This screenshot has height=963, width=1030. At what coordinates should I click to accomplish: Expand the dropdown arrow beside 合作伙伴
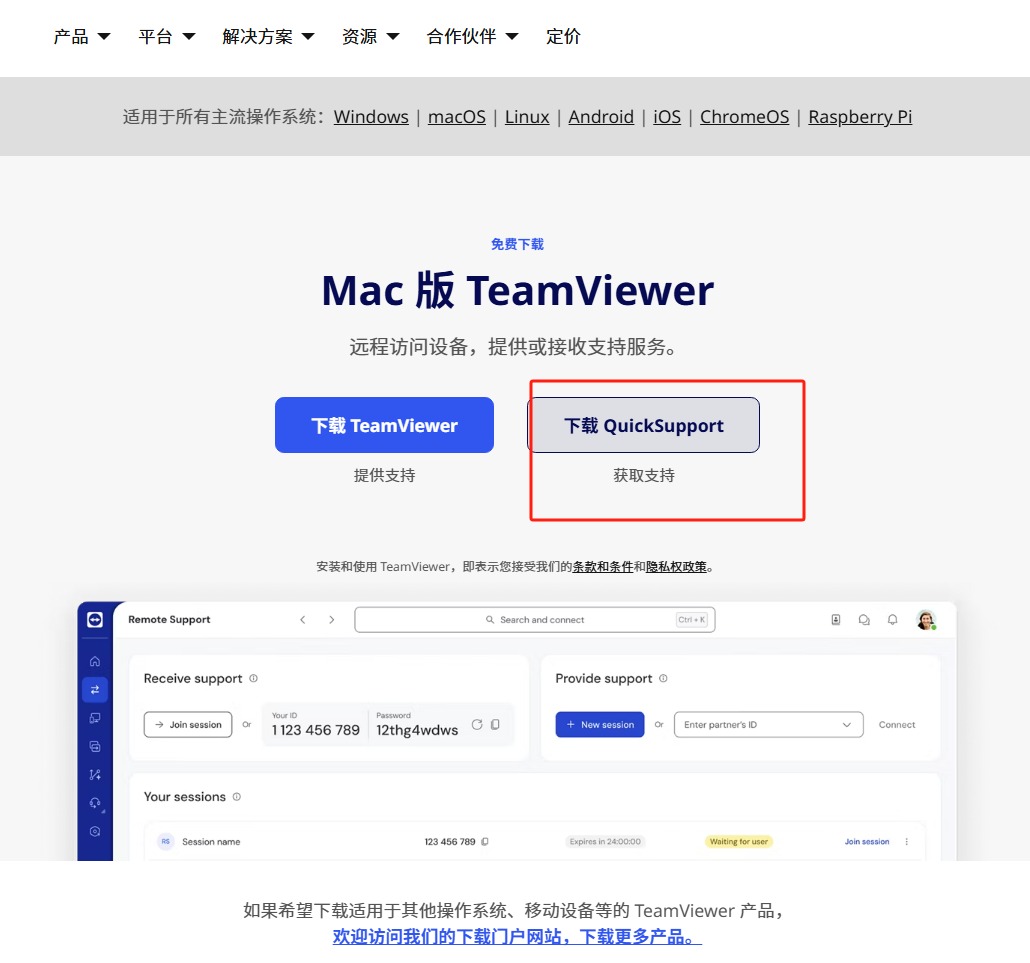512,37
